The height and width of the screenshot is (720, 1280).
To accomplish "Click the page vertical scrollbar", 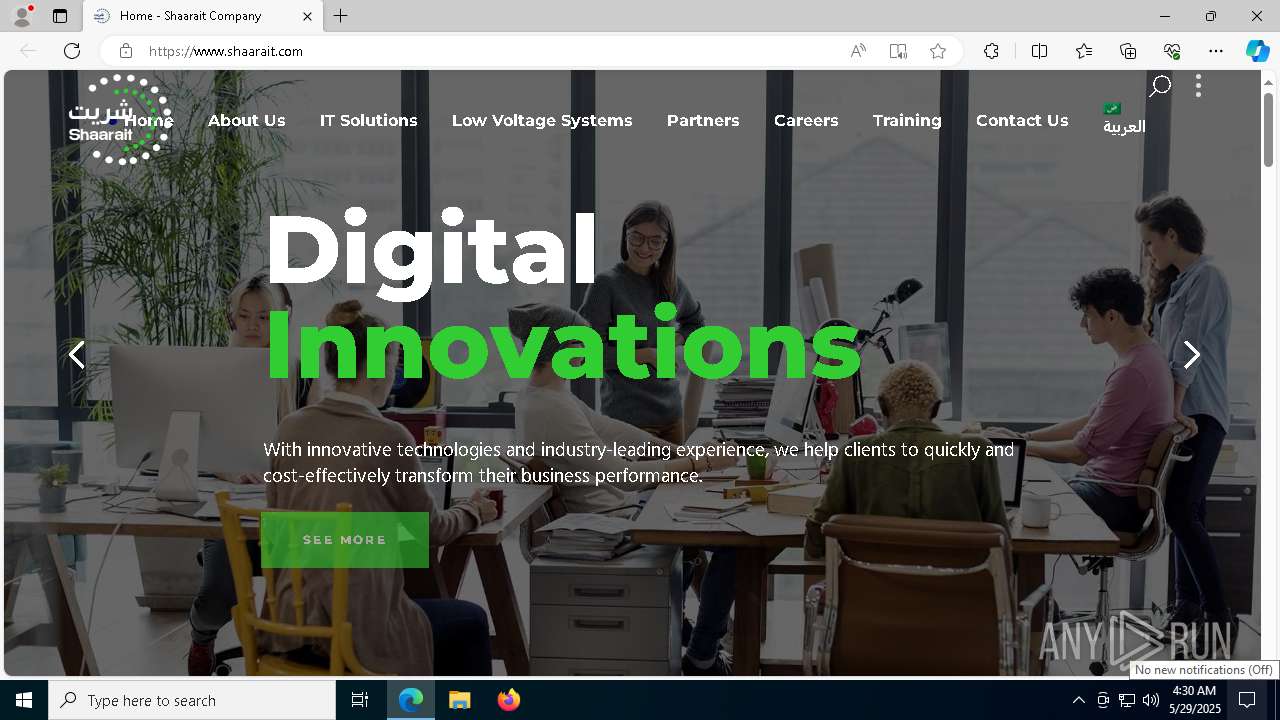I will click(1268, 372).
